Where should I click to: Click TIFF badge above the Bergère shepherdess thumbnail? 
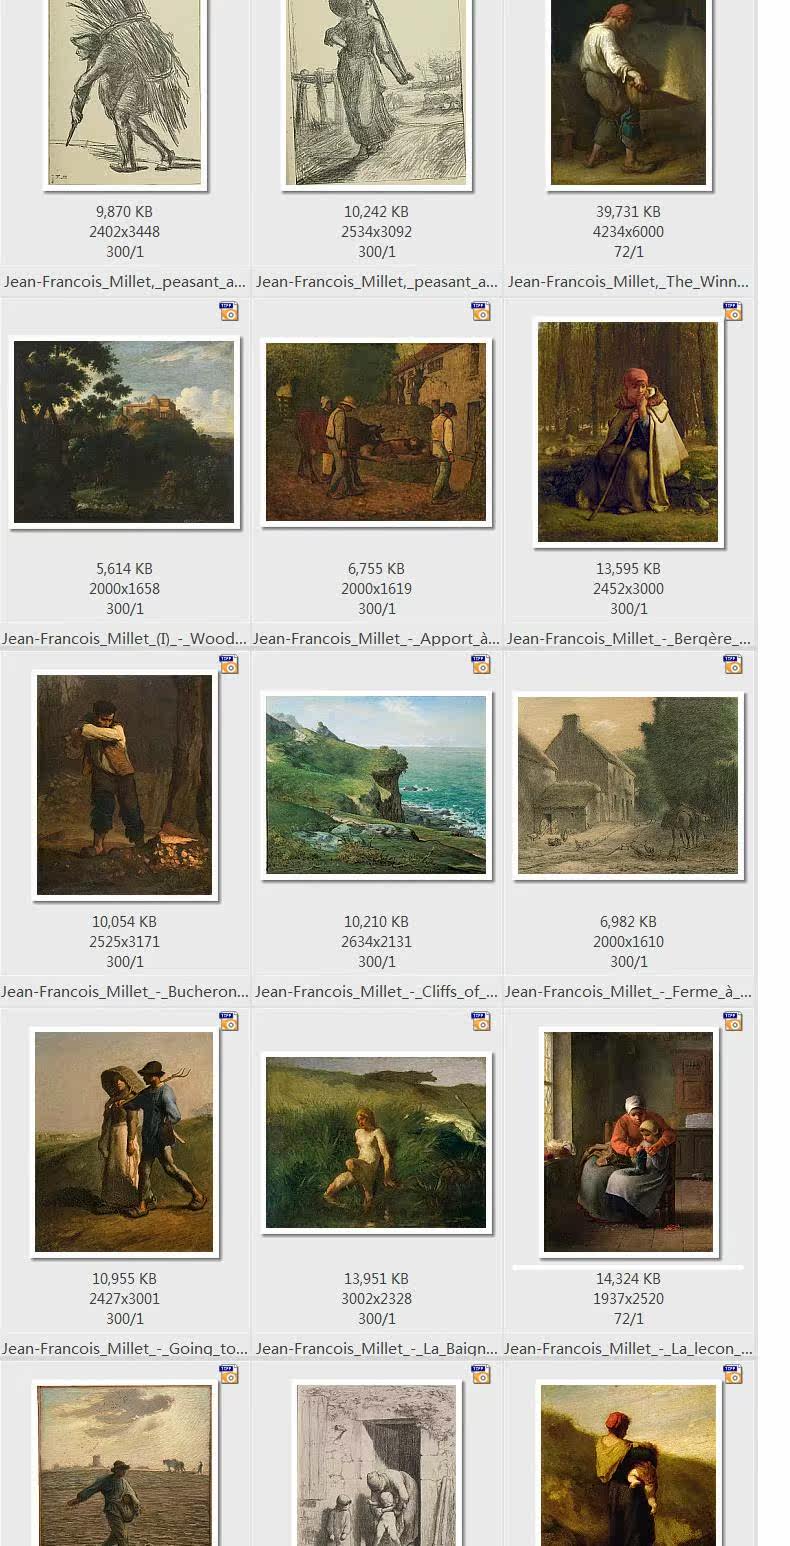pyautogui.click(x=733, y=312)
